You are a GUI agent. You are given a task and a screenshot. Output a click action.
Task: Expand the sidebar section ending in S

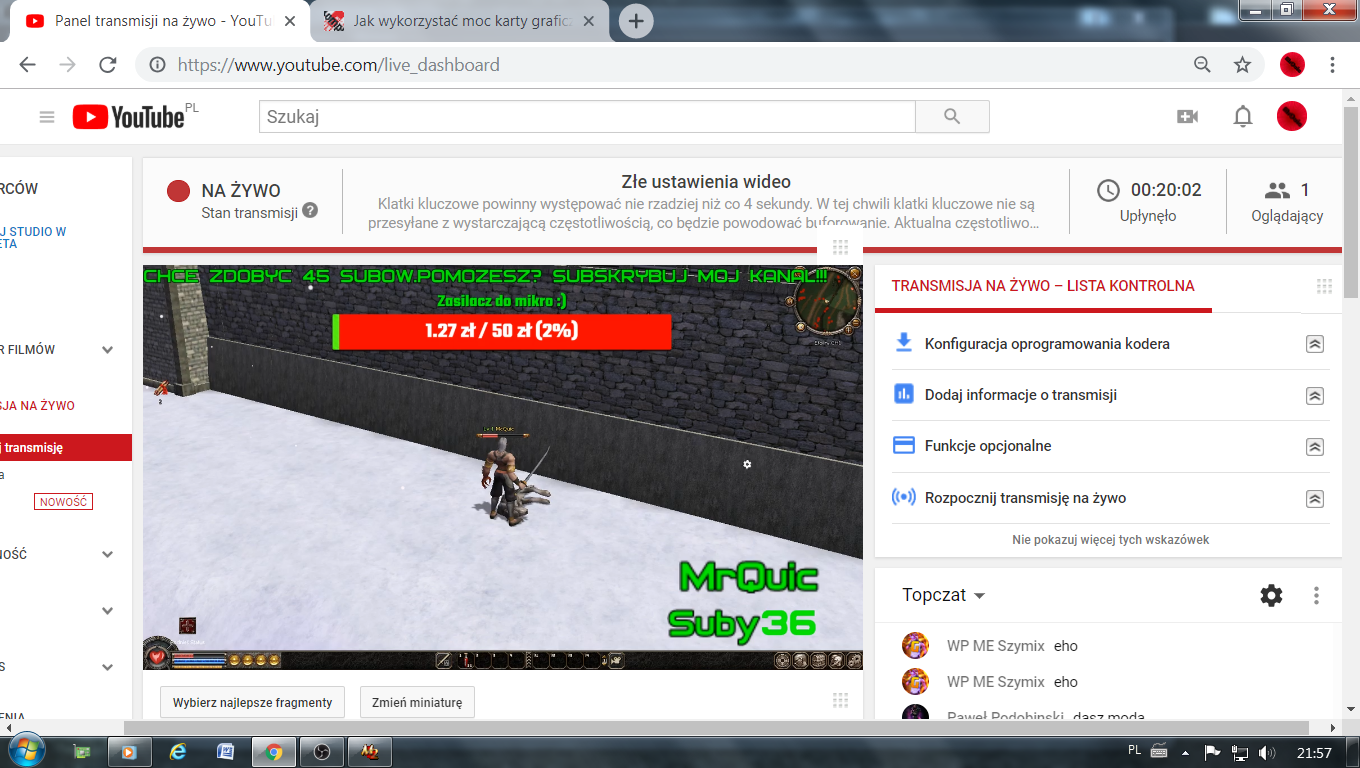click(x=107, y=667)
